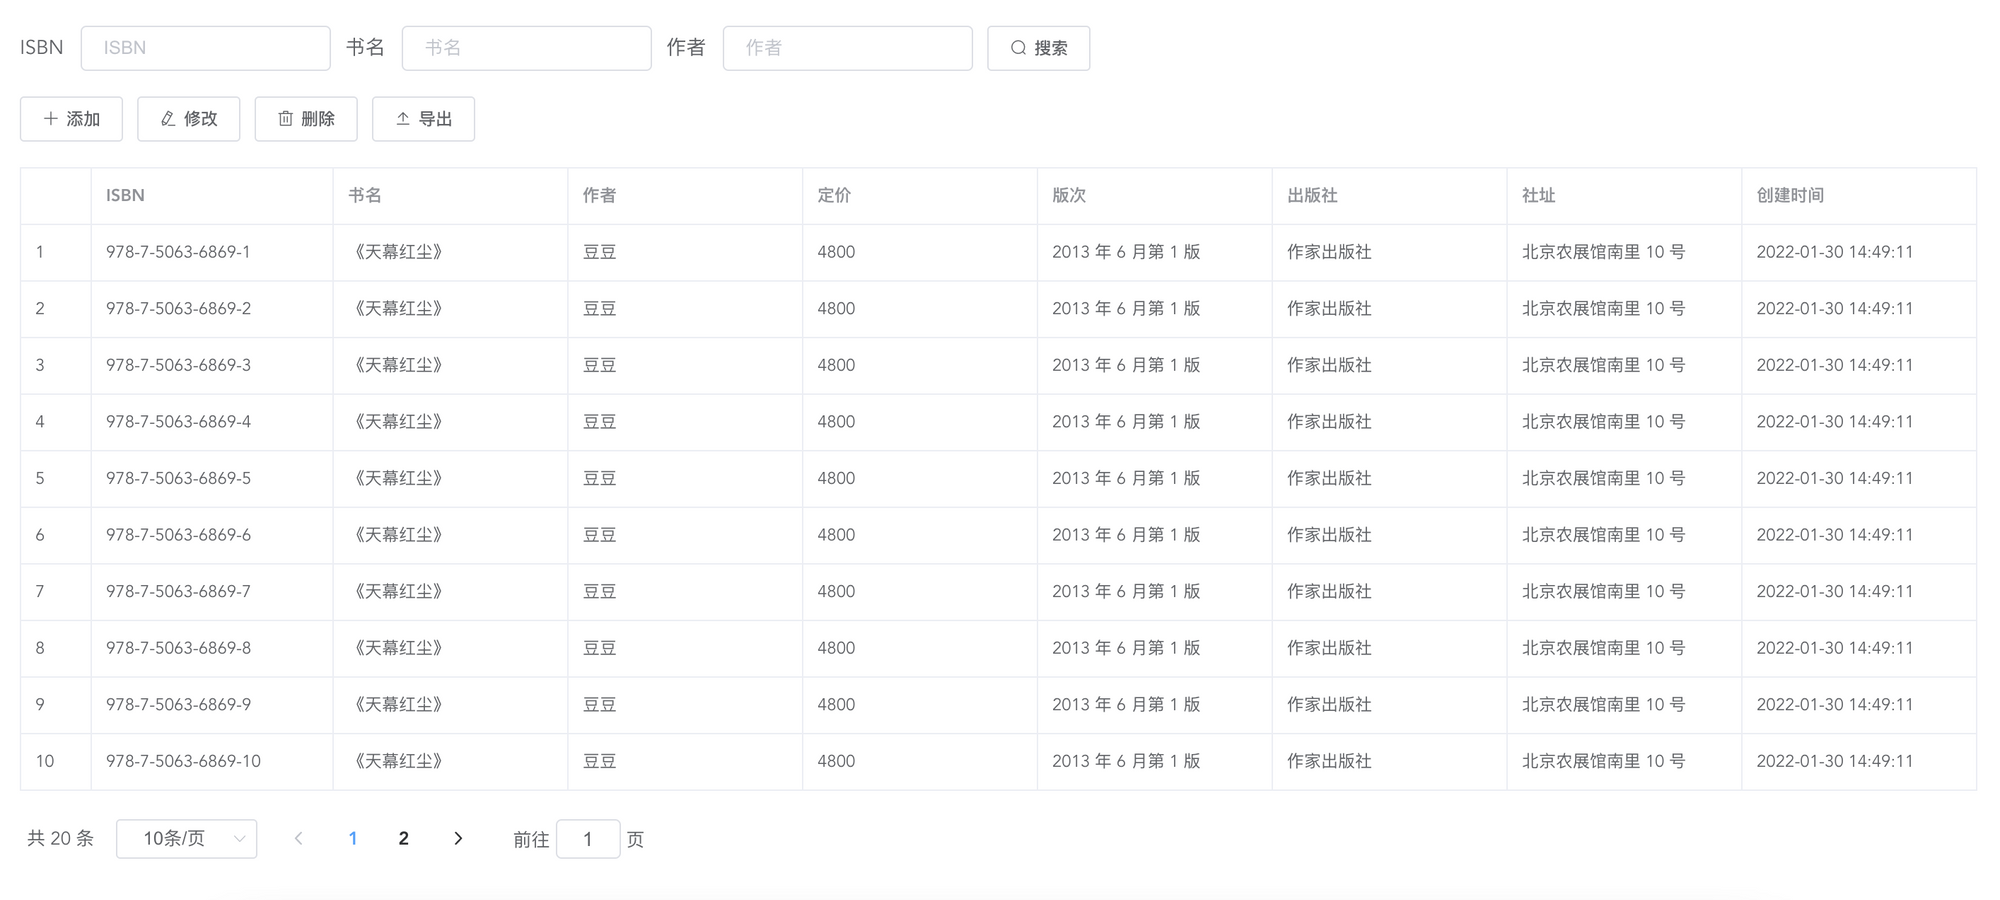Image resolution: width=2000 pixels, height=900 pixels.
Task: Click 《天幕红尘》 in row 10
Action: 398,762
